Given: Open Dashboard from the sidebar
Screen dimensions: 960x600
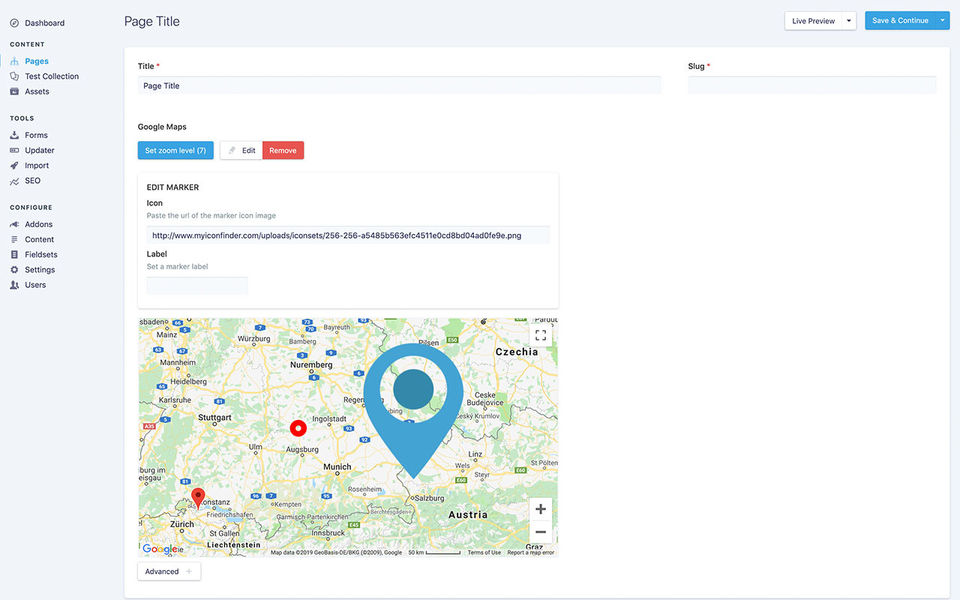Looking at the screenshot, I should coord(45,23).
